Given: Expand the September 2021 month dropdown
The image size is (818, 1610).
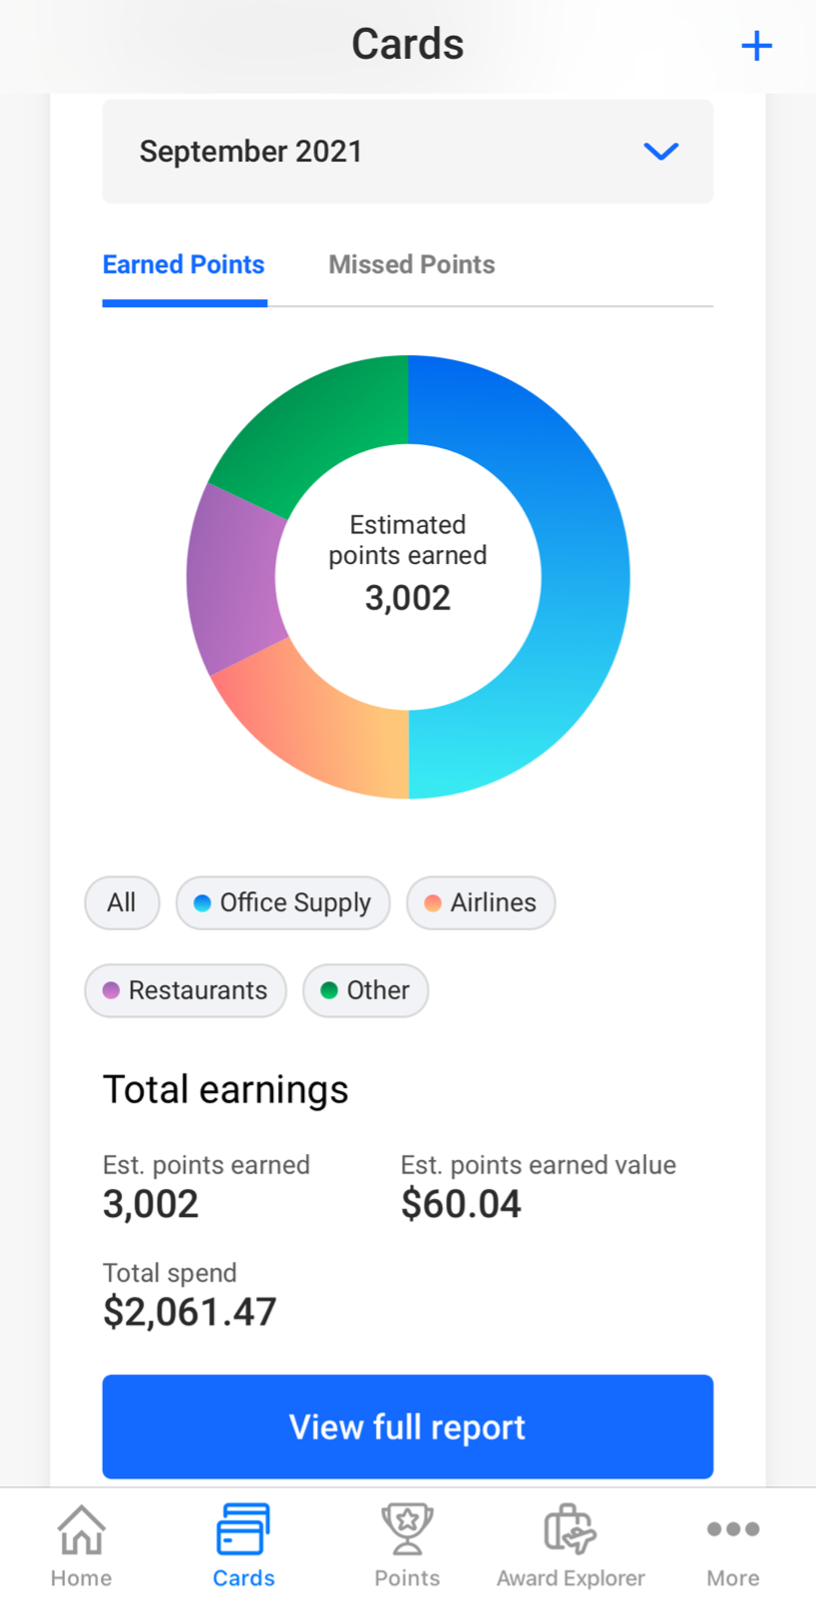Looking at the screenshot, I should point(407,152).
